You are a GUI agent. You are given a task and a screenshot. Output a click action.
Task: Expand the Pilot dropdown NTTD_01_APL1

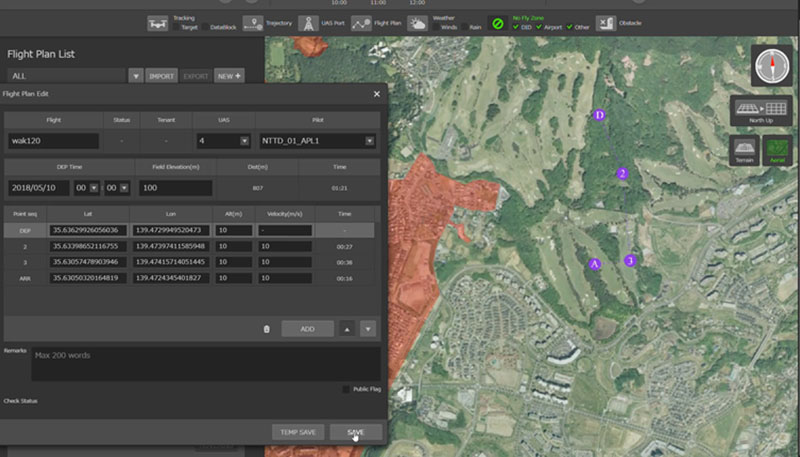316,142
